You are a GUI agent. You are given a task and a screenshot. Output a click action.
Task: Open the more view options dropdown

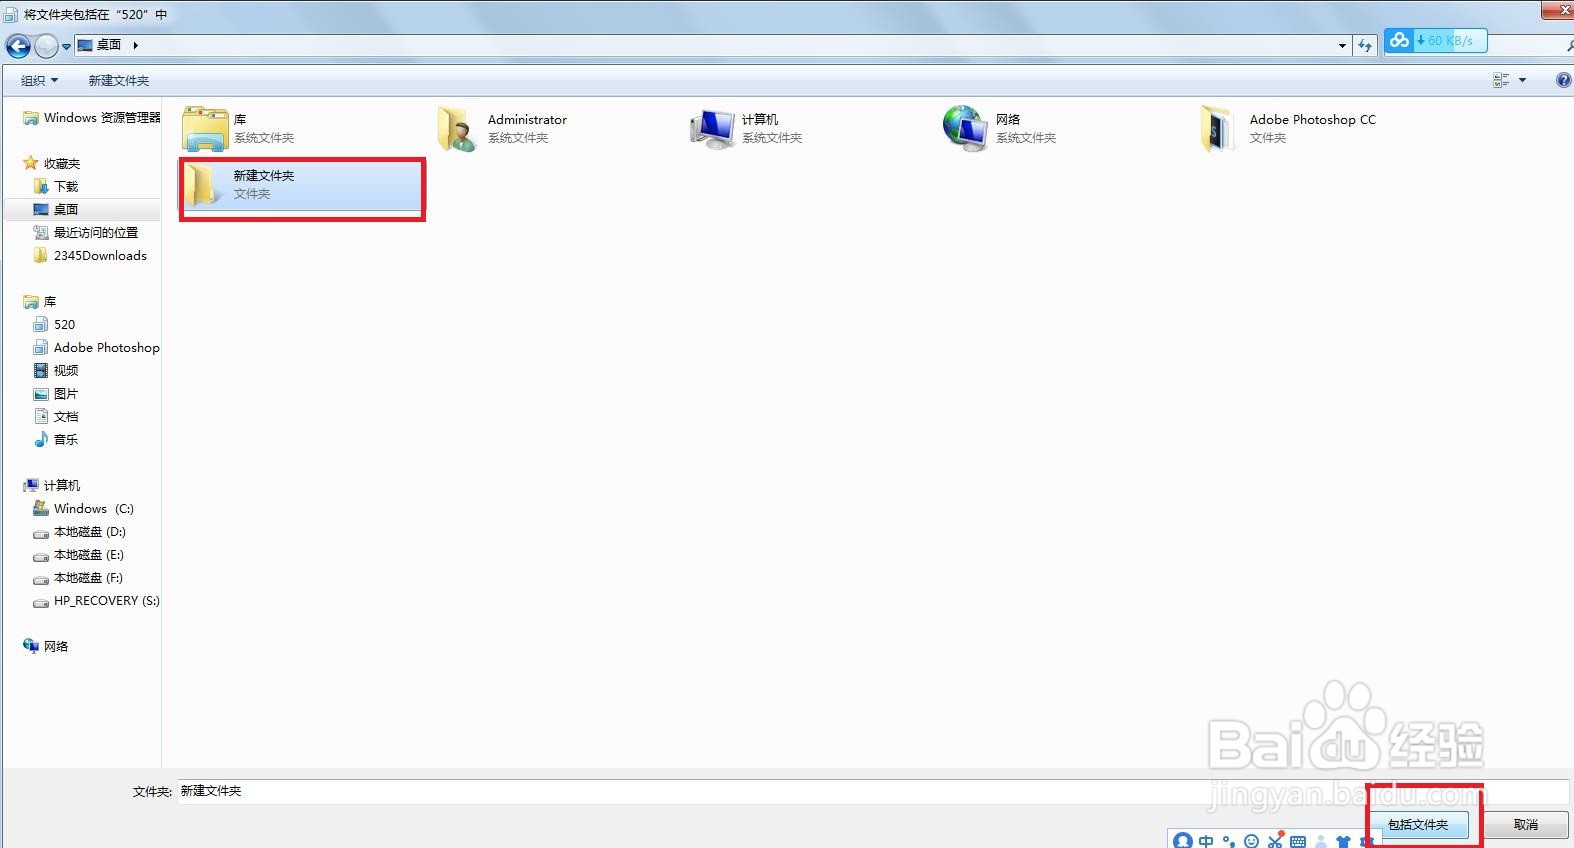[x=1523, y=80]
